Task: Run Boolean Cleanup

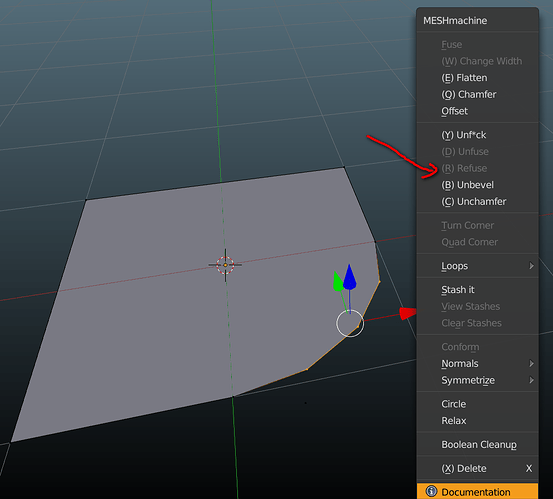Action: [x=478, y=444]
